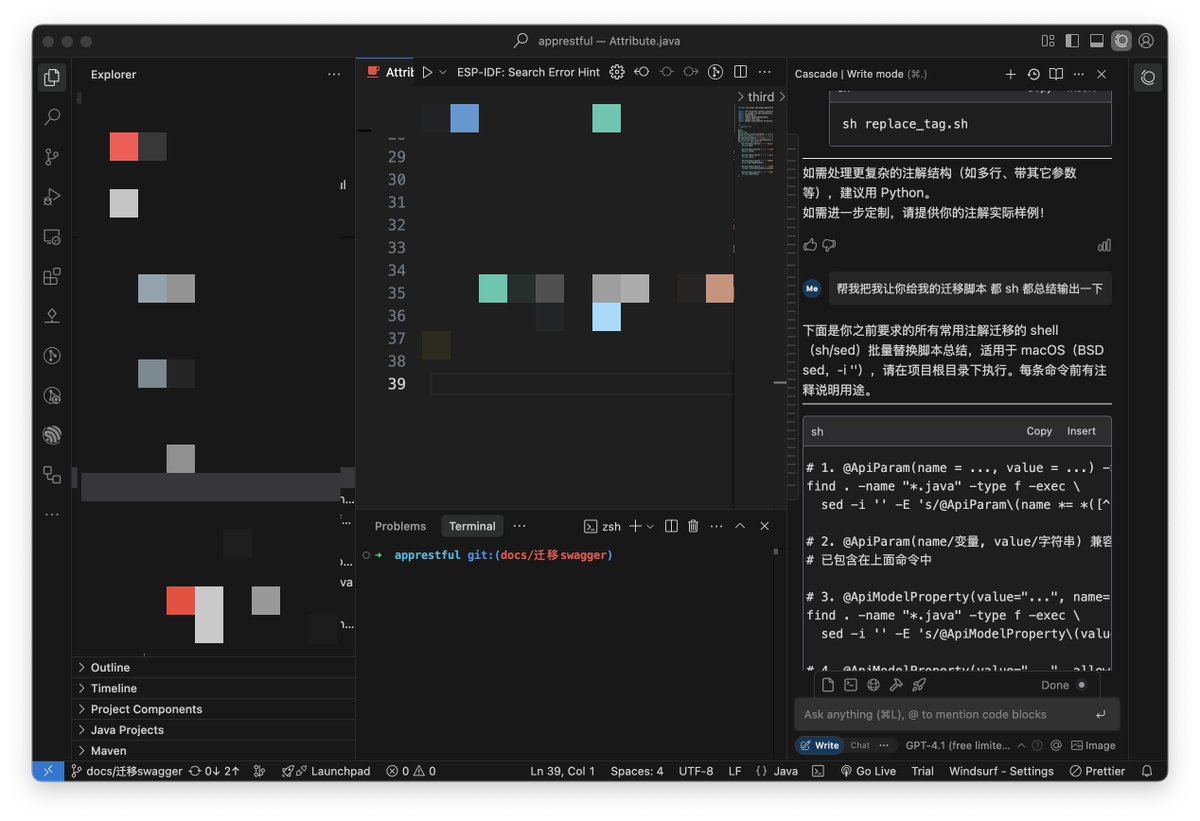Open Cascade conversation history clock icon

(x=1033, y=74)
